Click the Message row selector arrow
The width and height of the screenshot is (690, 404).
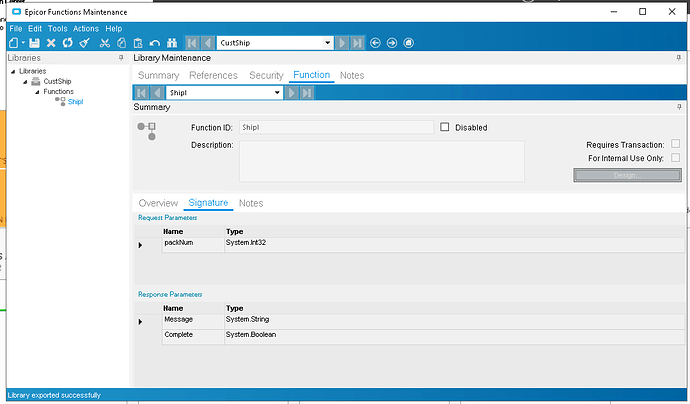[x=140, y=322]
